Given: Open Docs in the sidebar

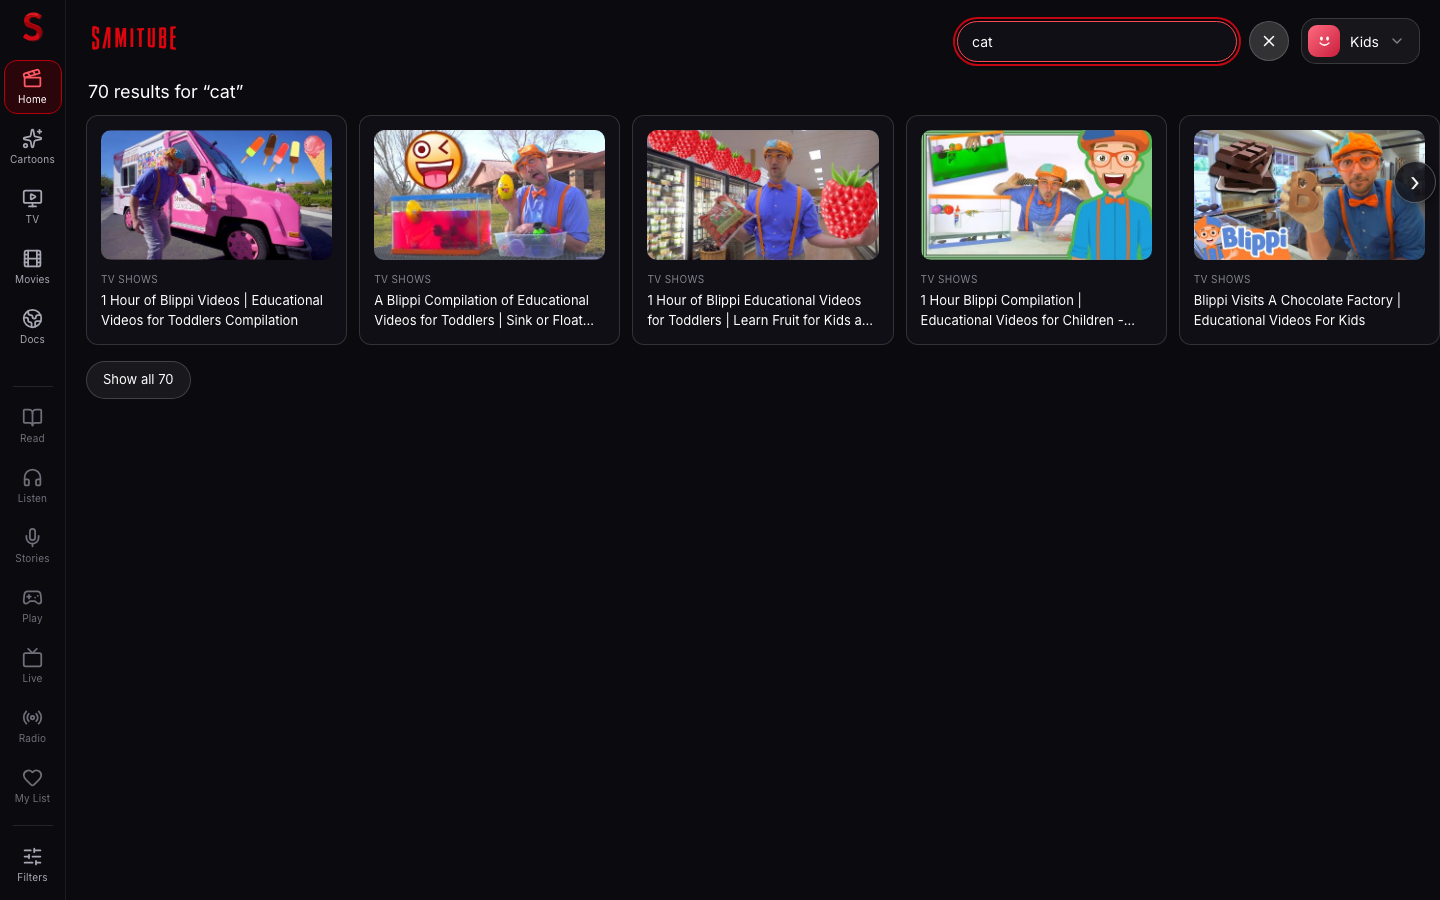Looking at the screenshot, I should coord(32,327).
